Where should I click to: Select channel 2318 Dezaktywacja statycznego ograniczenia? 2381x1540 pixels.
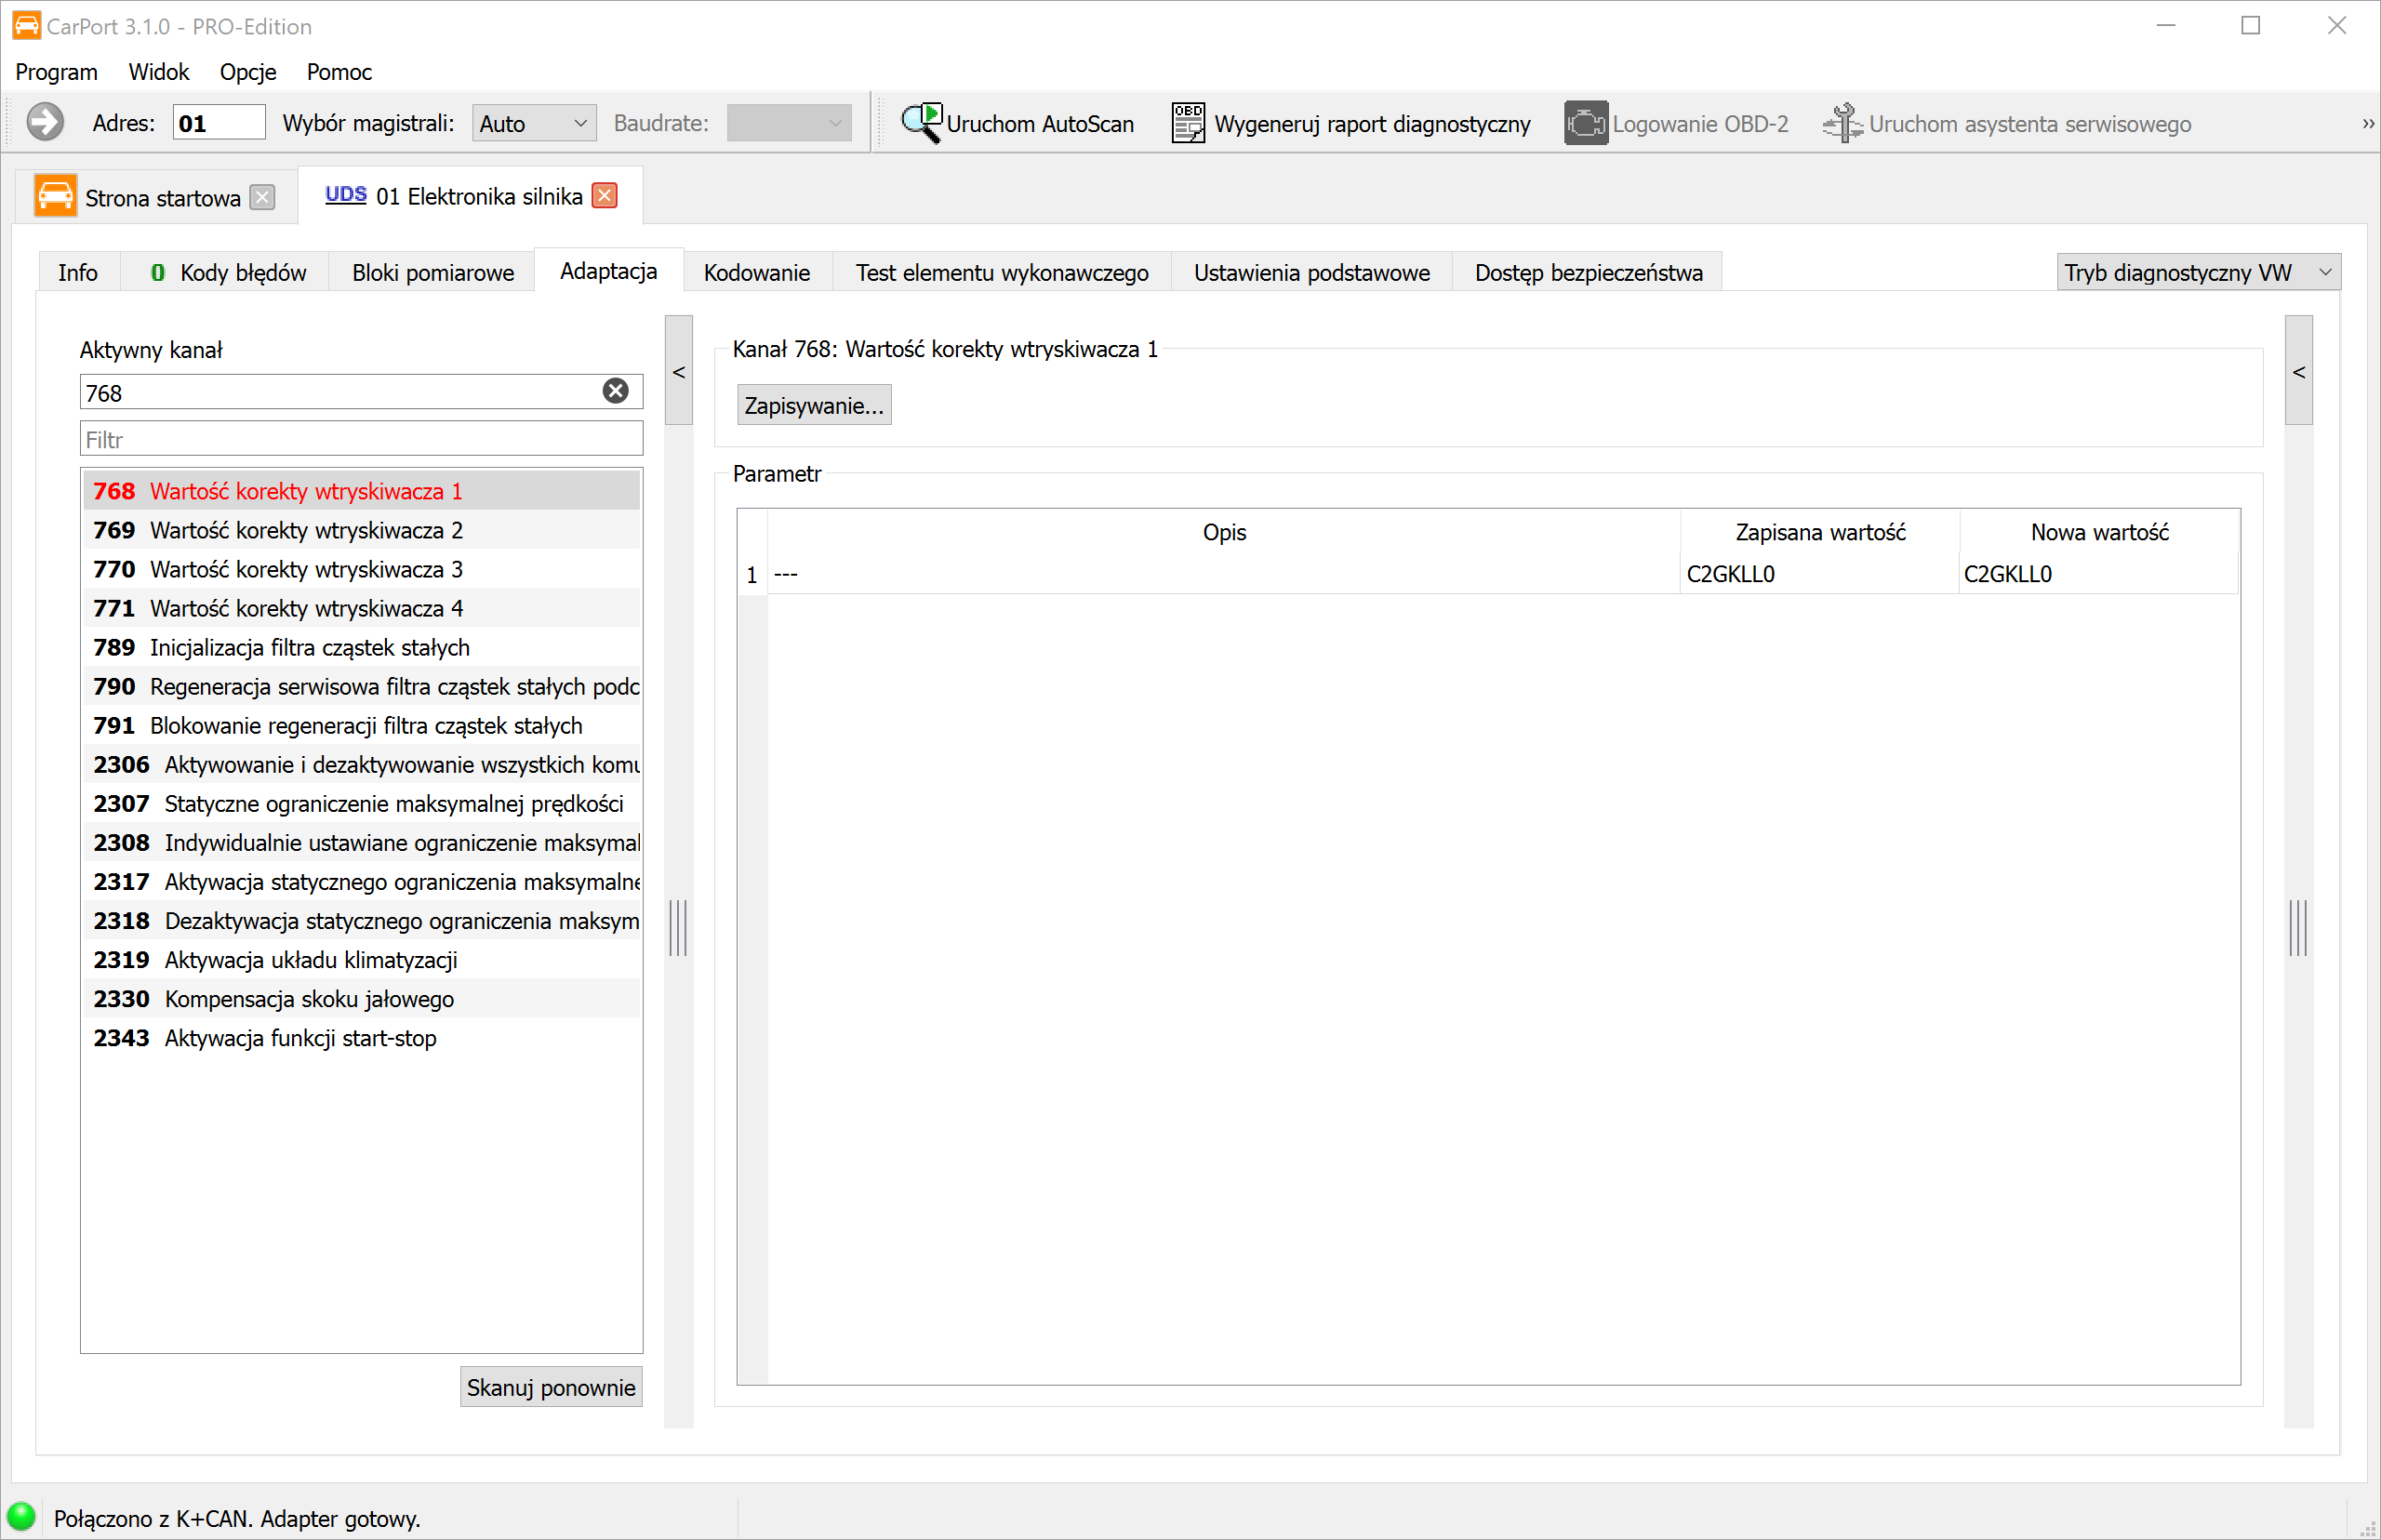pos(361,920)
